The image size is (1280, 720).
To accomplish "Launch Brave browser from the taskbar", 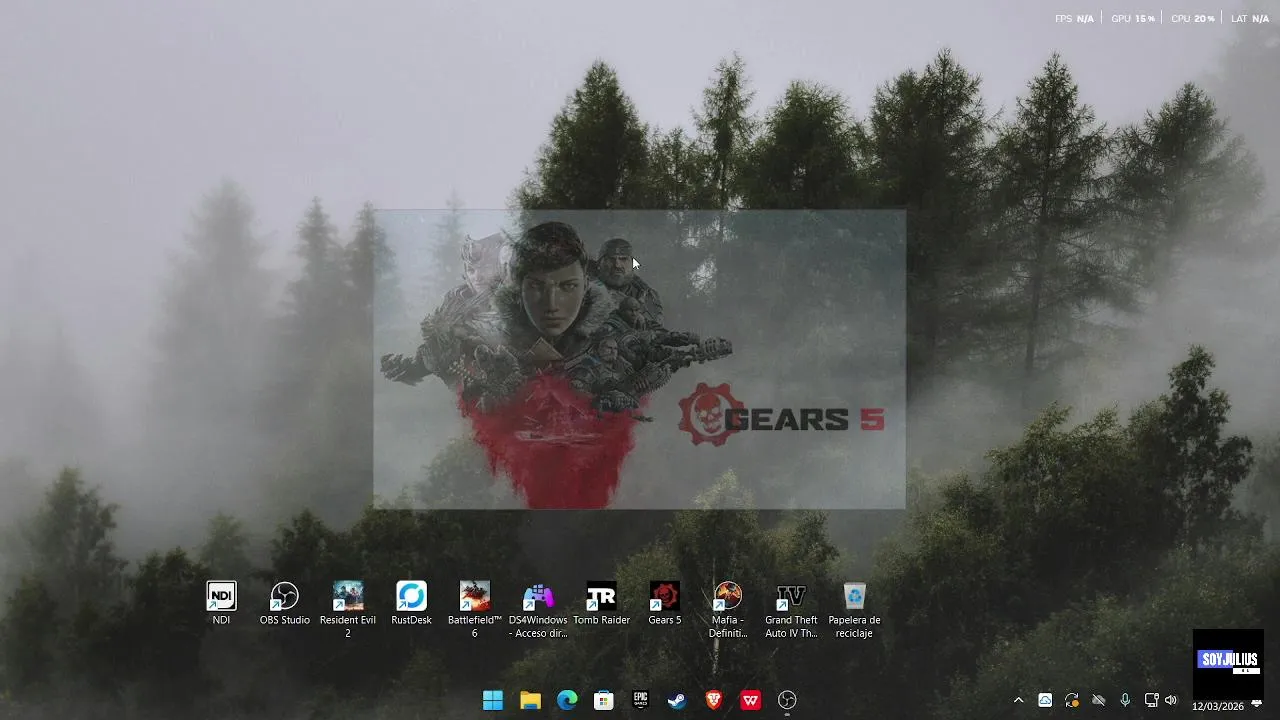I will 714,700.
